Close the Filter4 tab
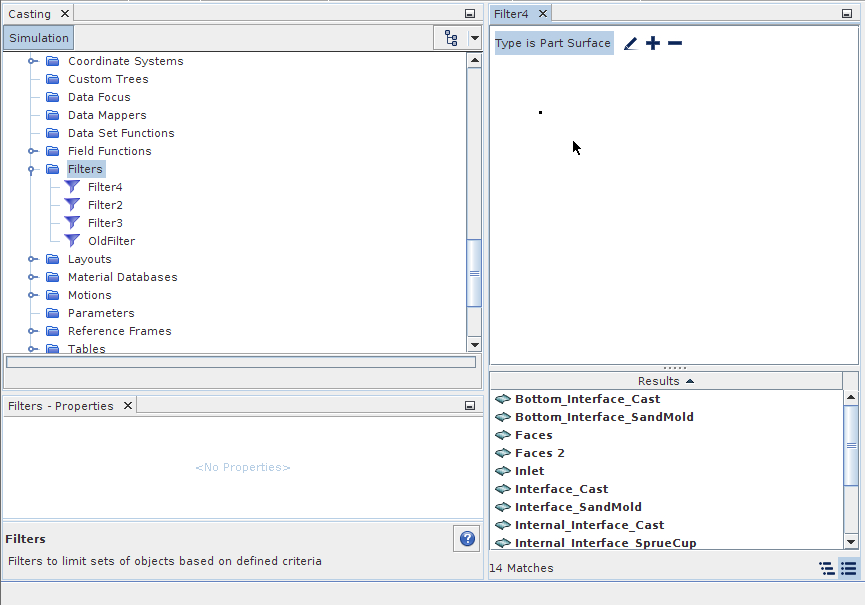 (x=543, y=14)
